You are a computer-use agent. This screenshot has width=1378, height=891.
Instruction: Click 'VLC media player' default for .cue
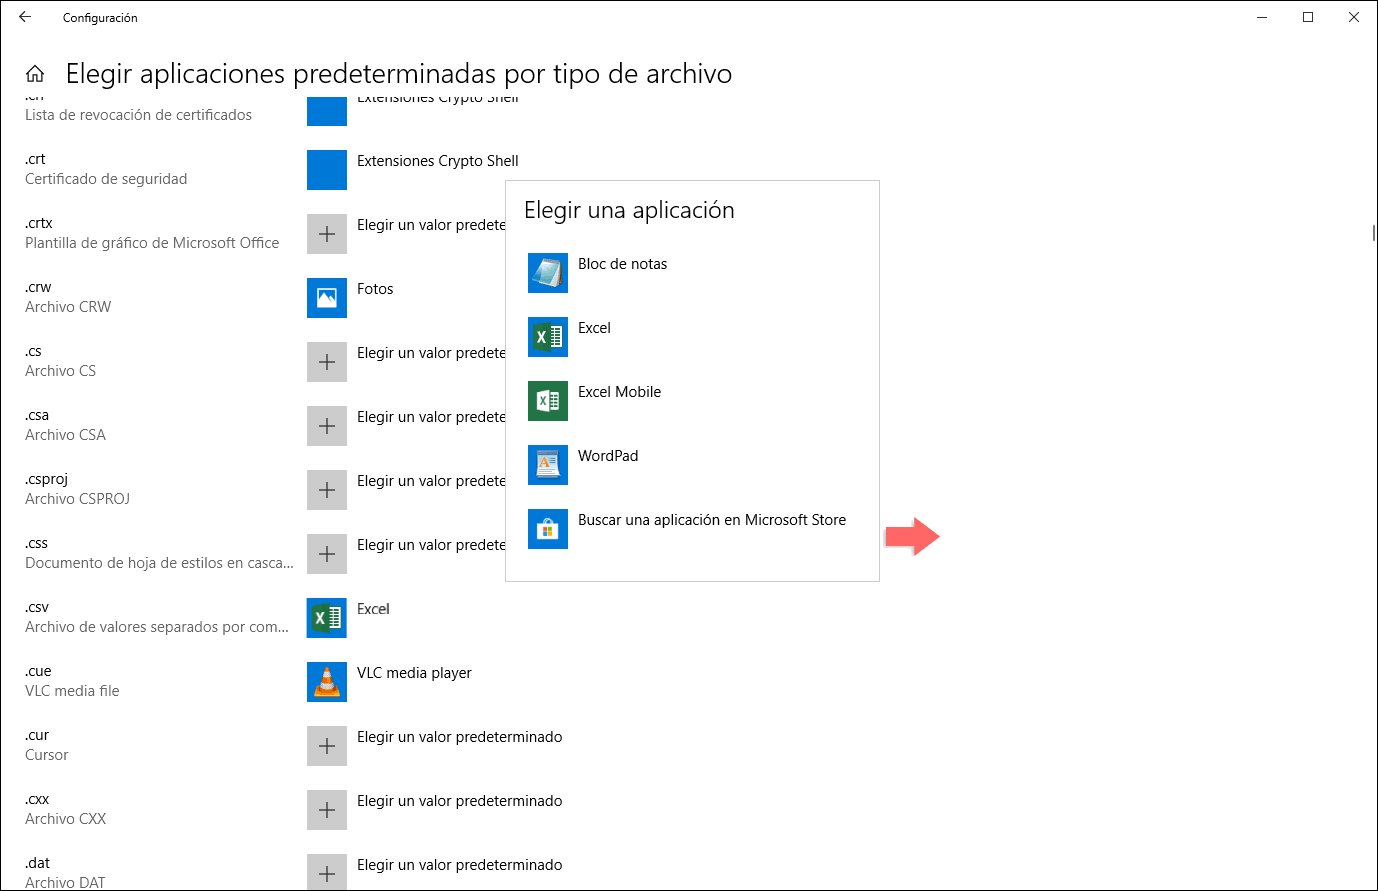(414, 673)
